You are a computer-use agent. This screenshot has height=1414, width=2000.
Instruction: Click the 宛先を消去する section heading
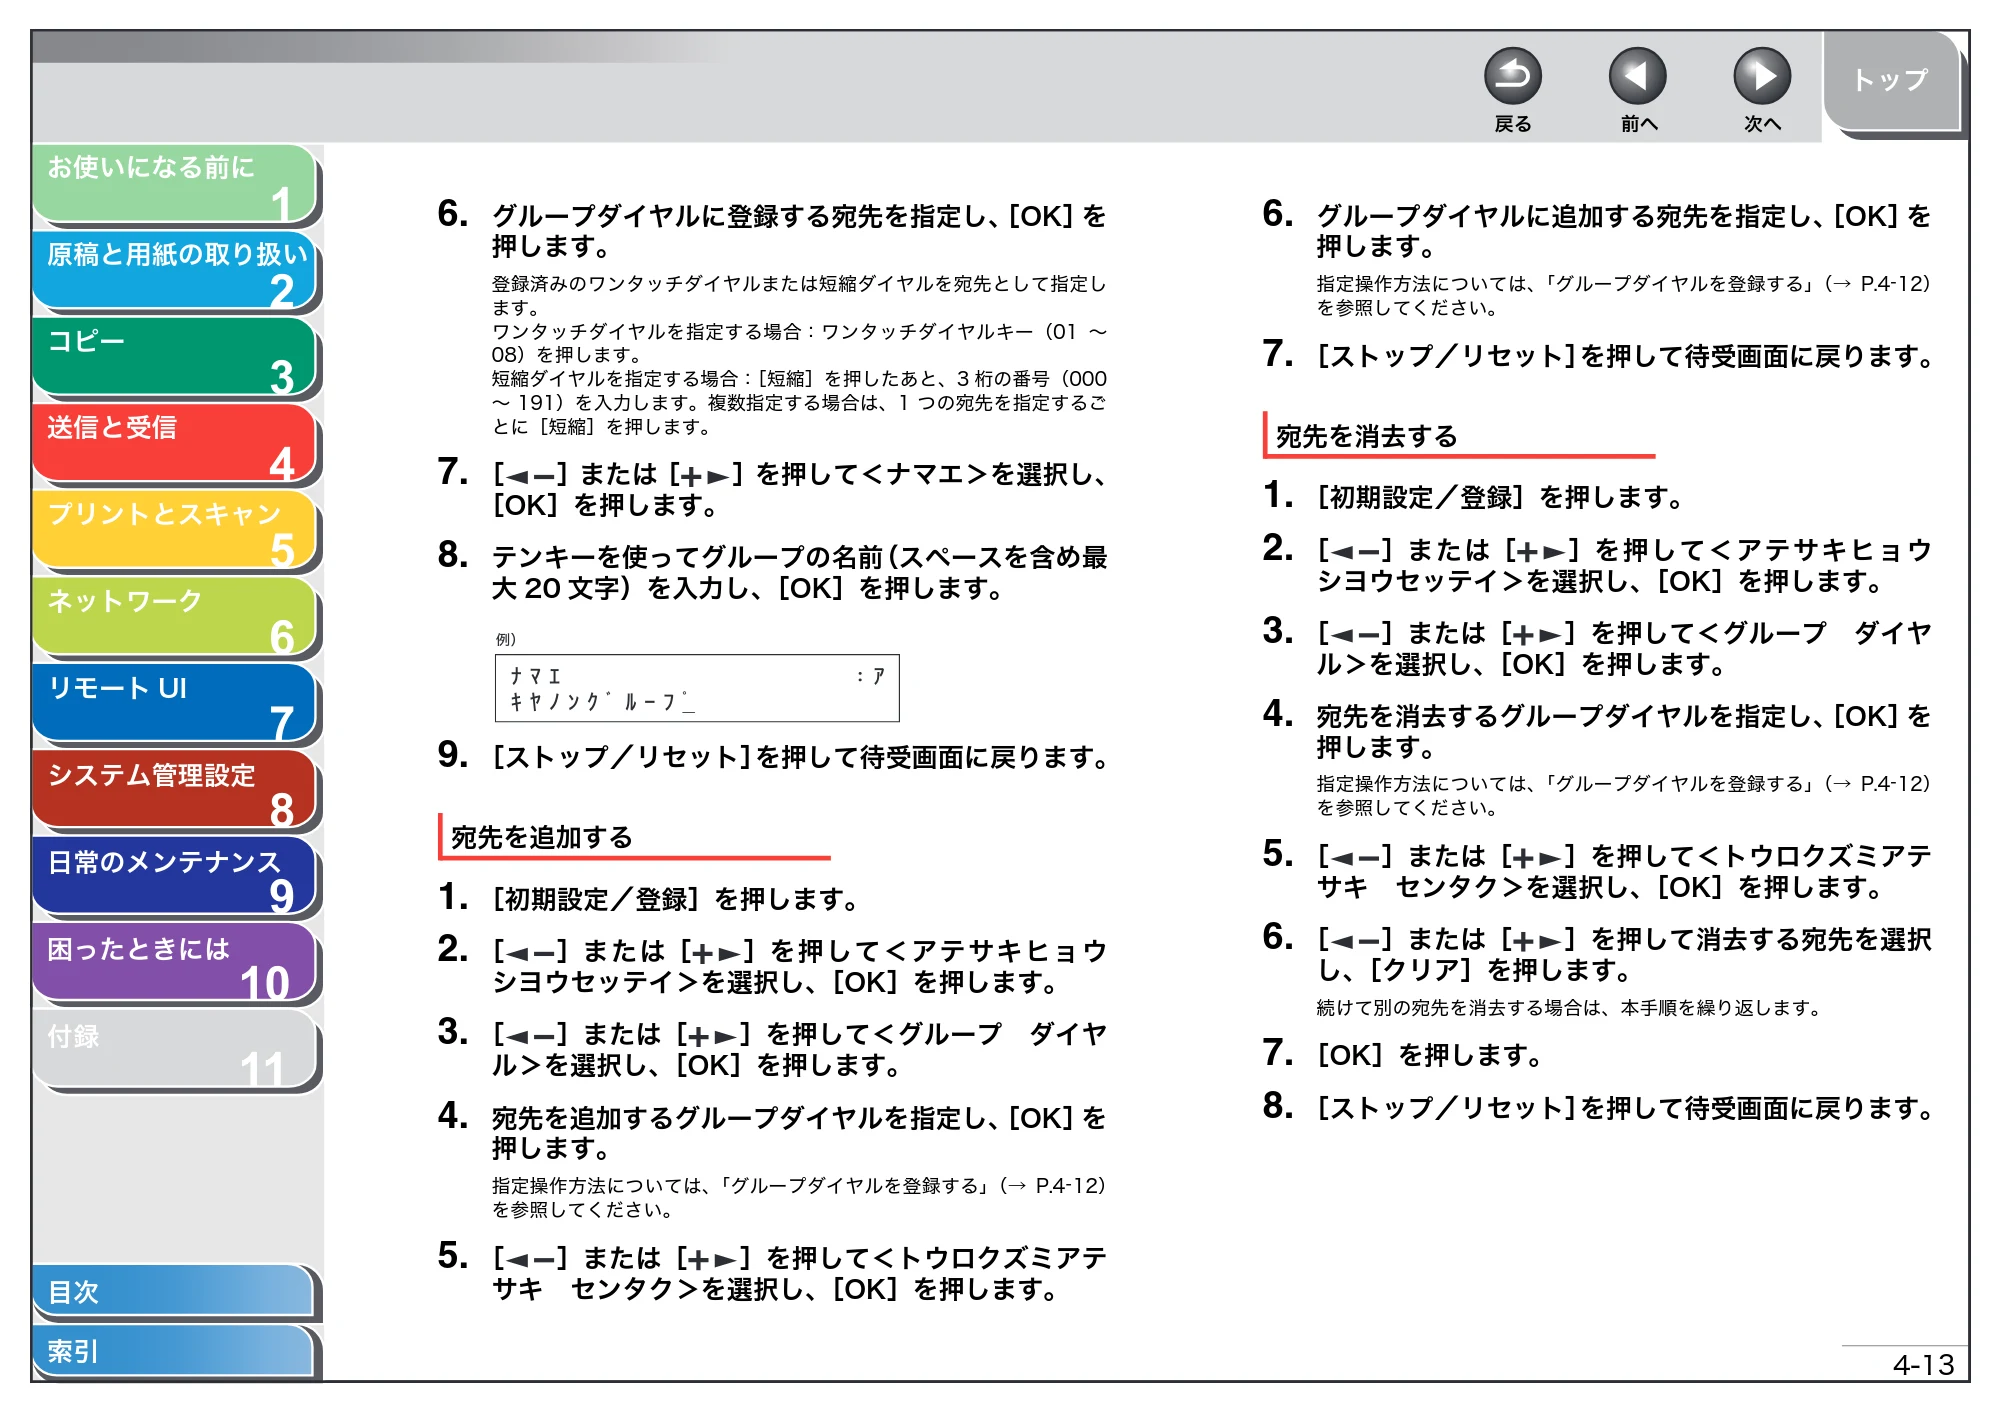(1366, 436)
